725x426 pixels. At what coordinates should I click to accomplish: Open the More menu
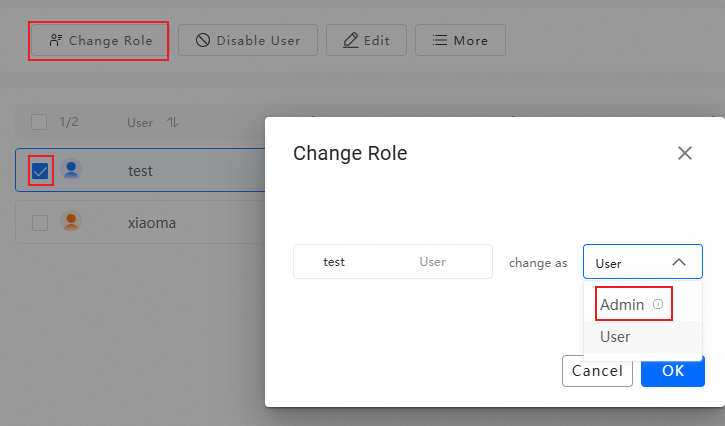point(460,41)
